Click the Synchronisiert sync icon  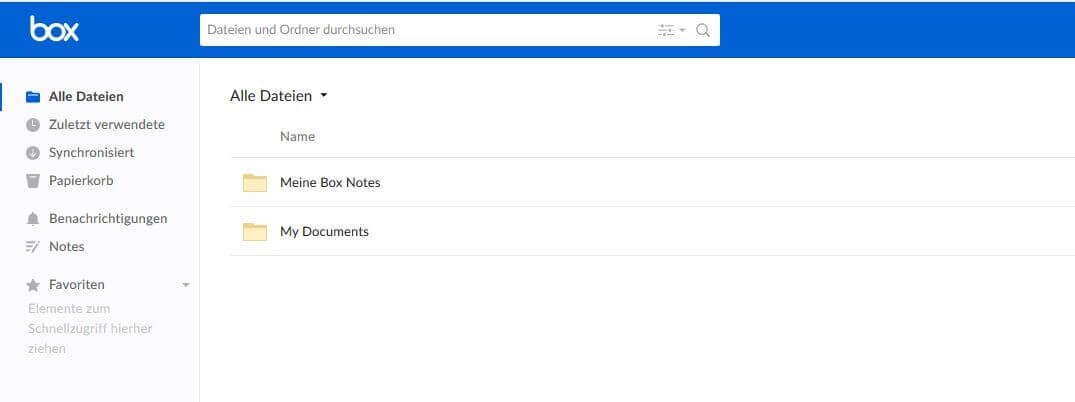point(32,153)
